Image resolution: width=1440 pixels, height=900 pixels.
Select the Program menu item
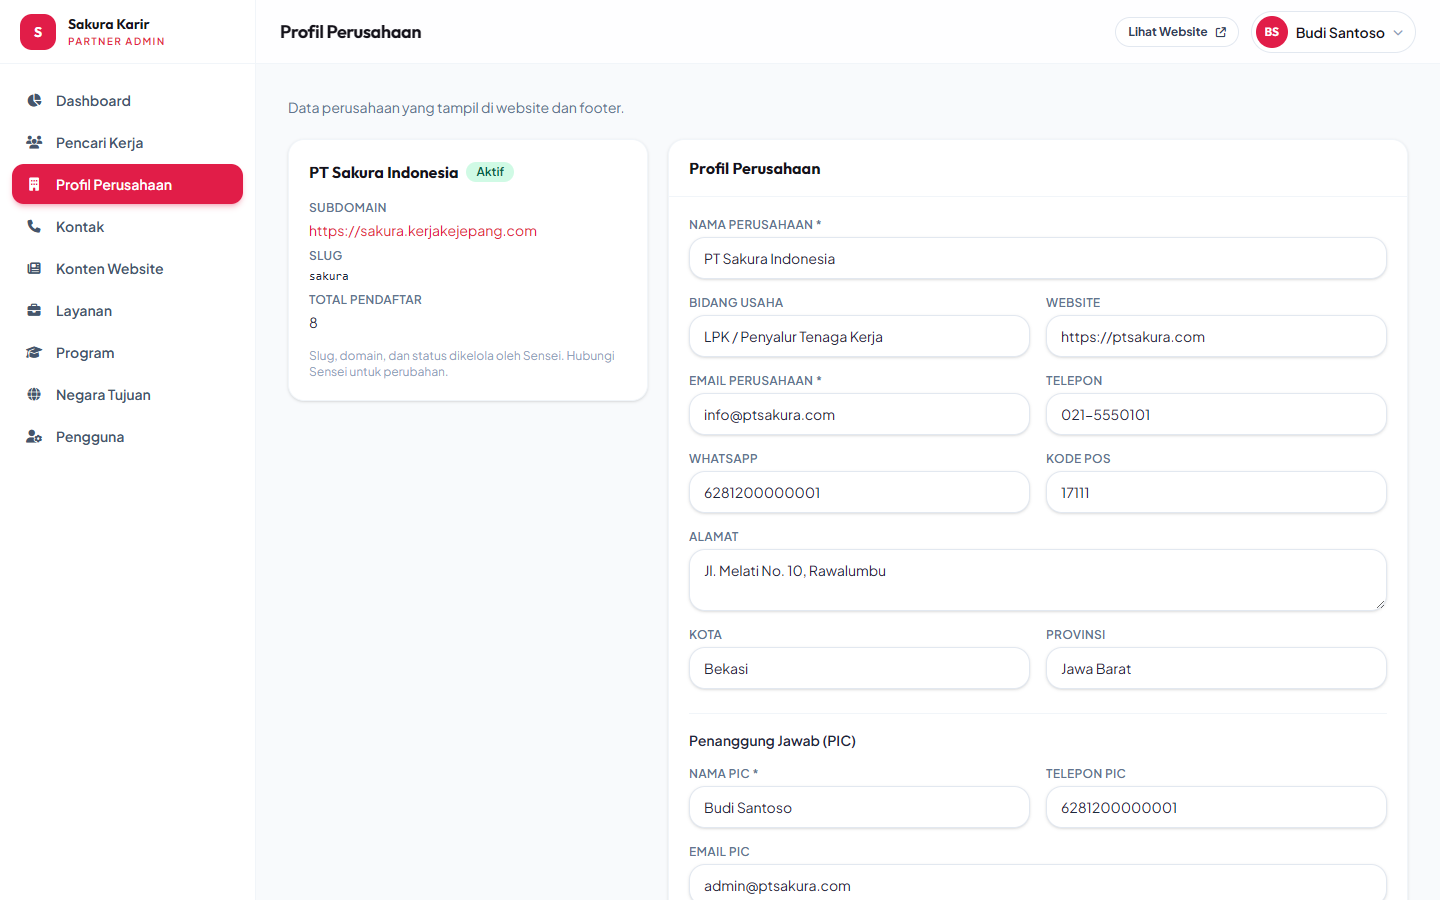(127, 353)
